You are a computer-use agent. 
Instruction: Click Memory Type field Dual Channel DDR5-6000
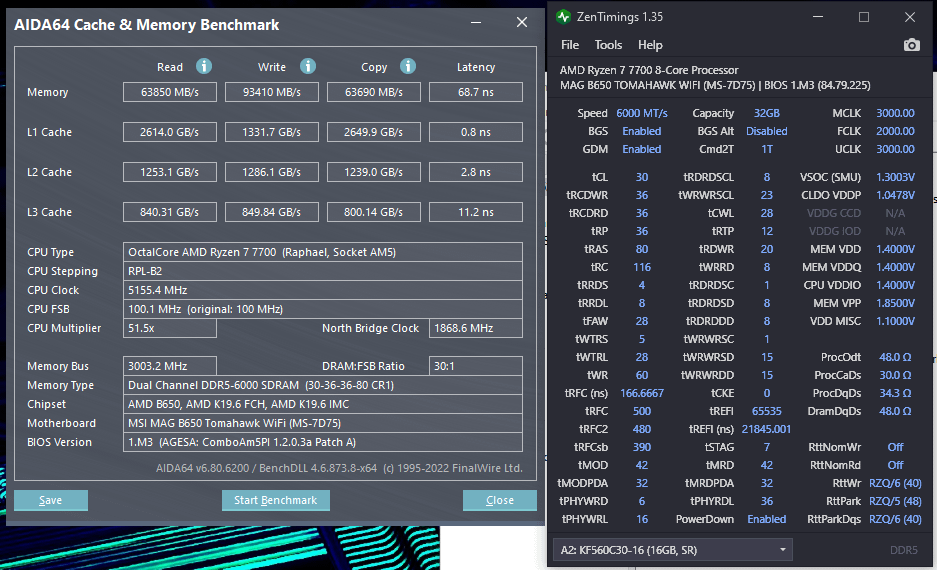[323, 385]
